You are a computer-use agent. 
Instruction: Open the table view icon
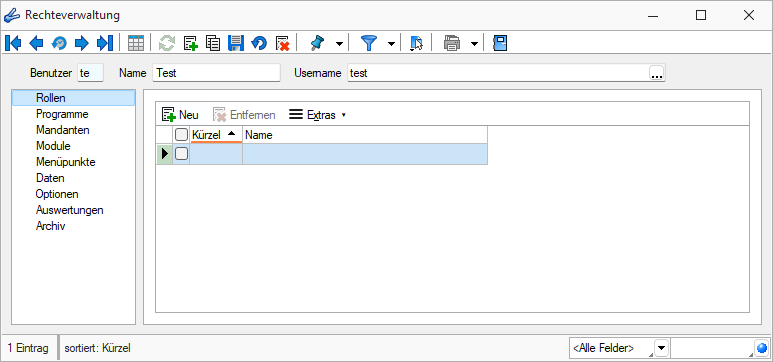(136, 43)
